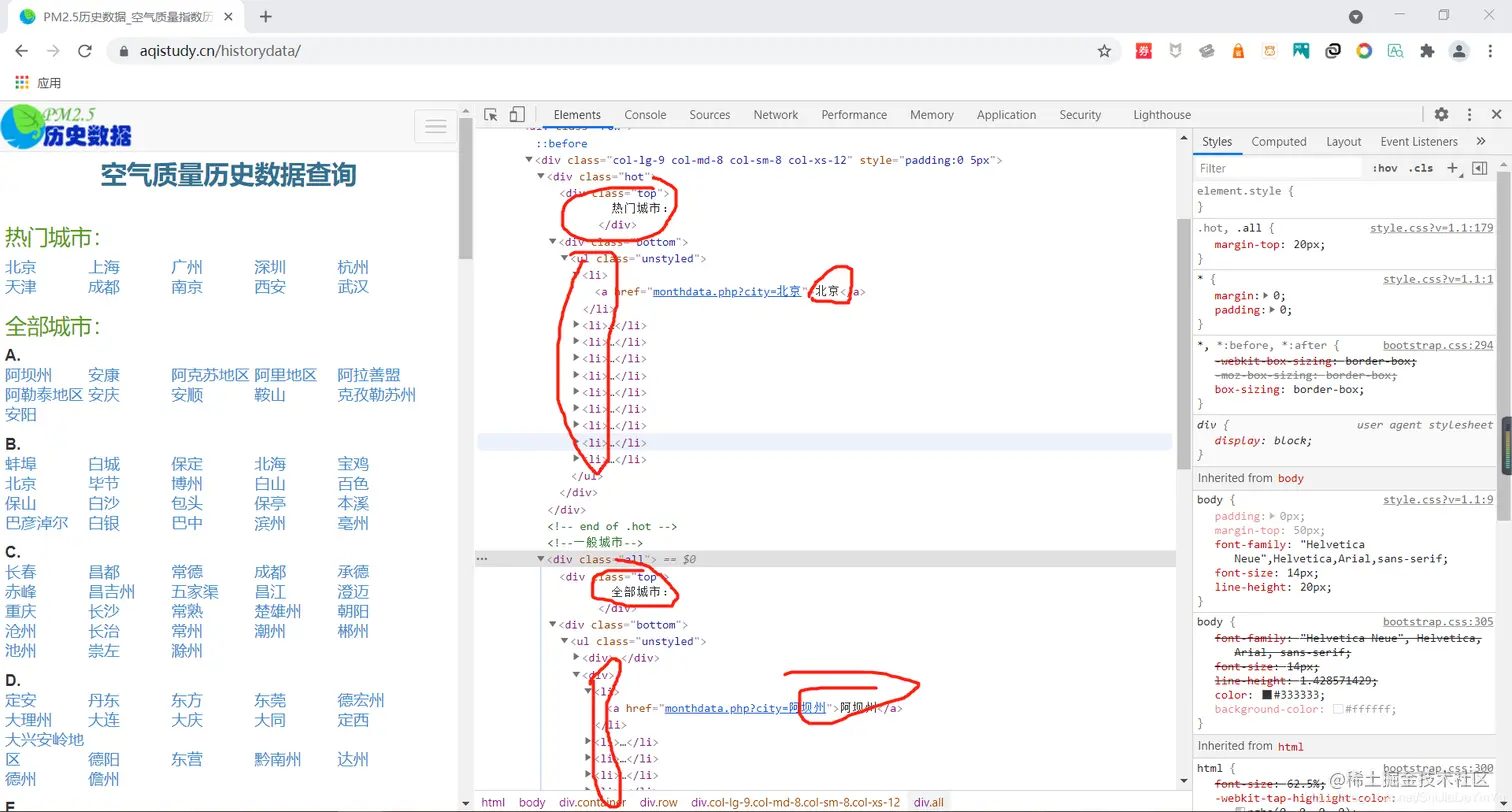
Task: Click the #ffffff background-color swatch
Action: click(1338, 709)
